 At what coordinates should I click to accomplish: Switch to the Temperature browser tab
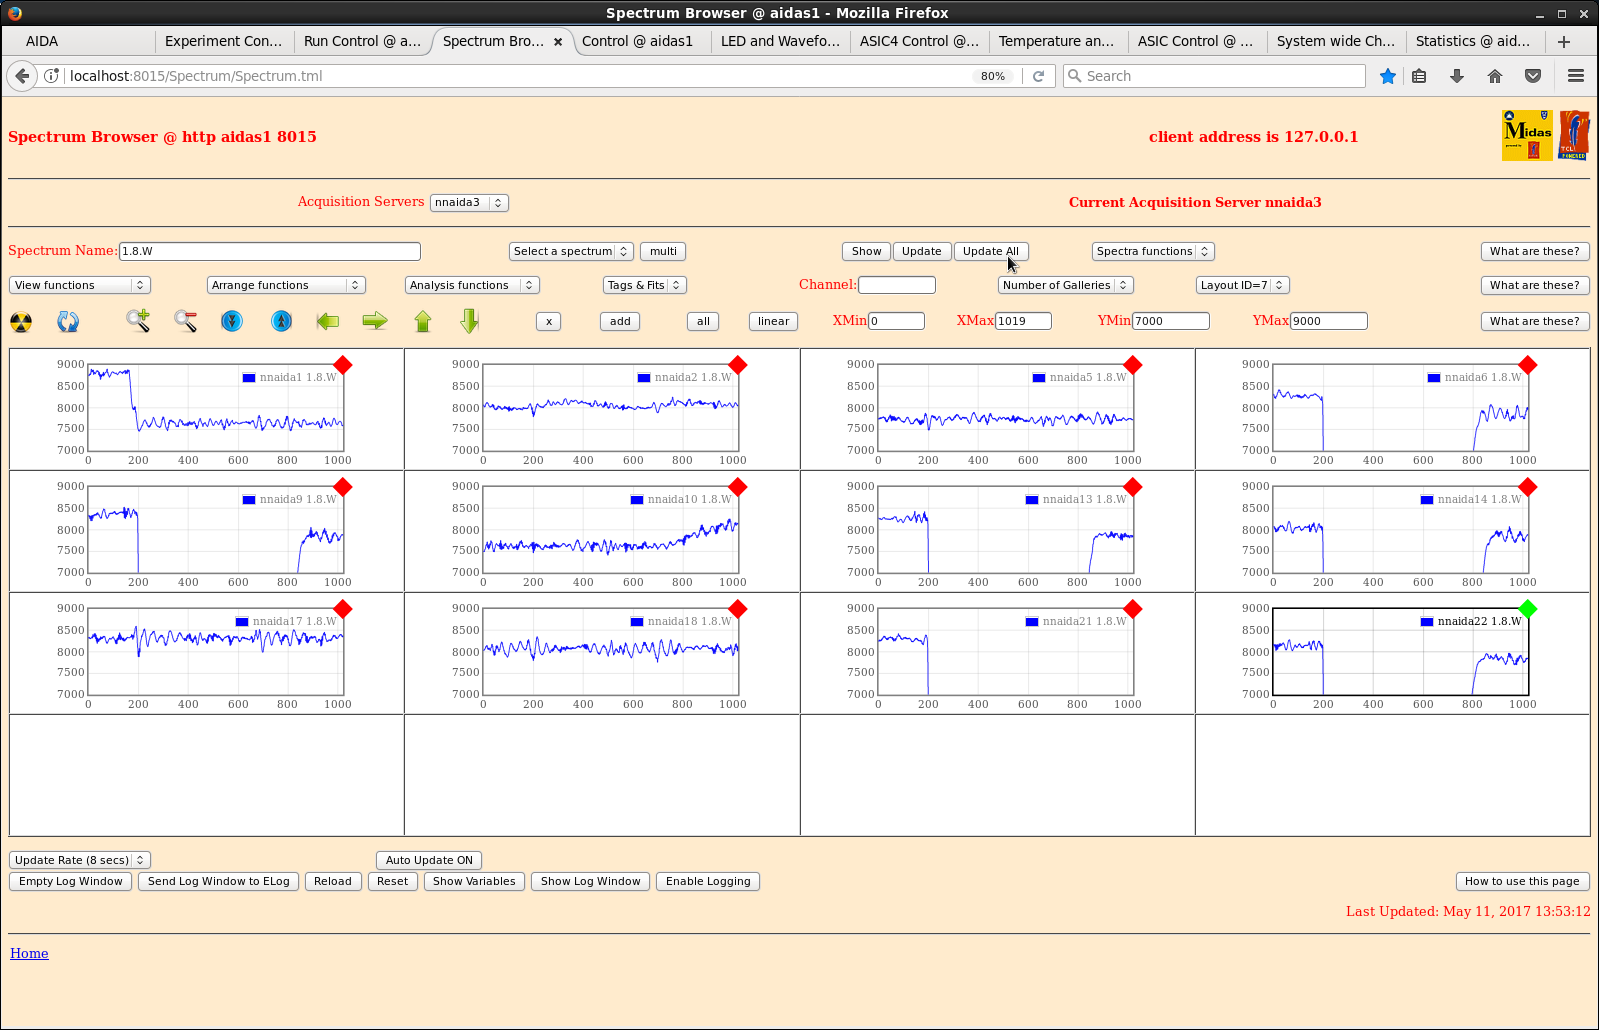(1056, 41)
